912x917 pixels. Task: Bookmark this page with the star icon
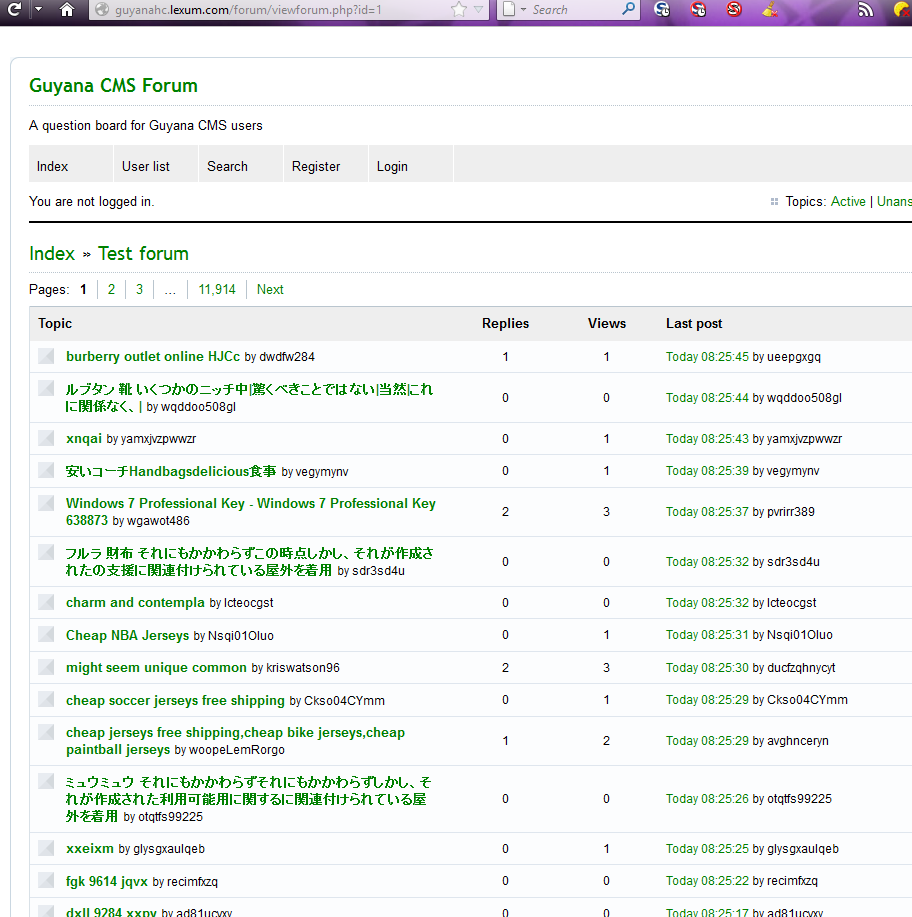458,10
